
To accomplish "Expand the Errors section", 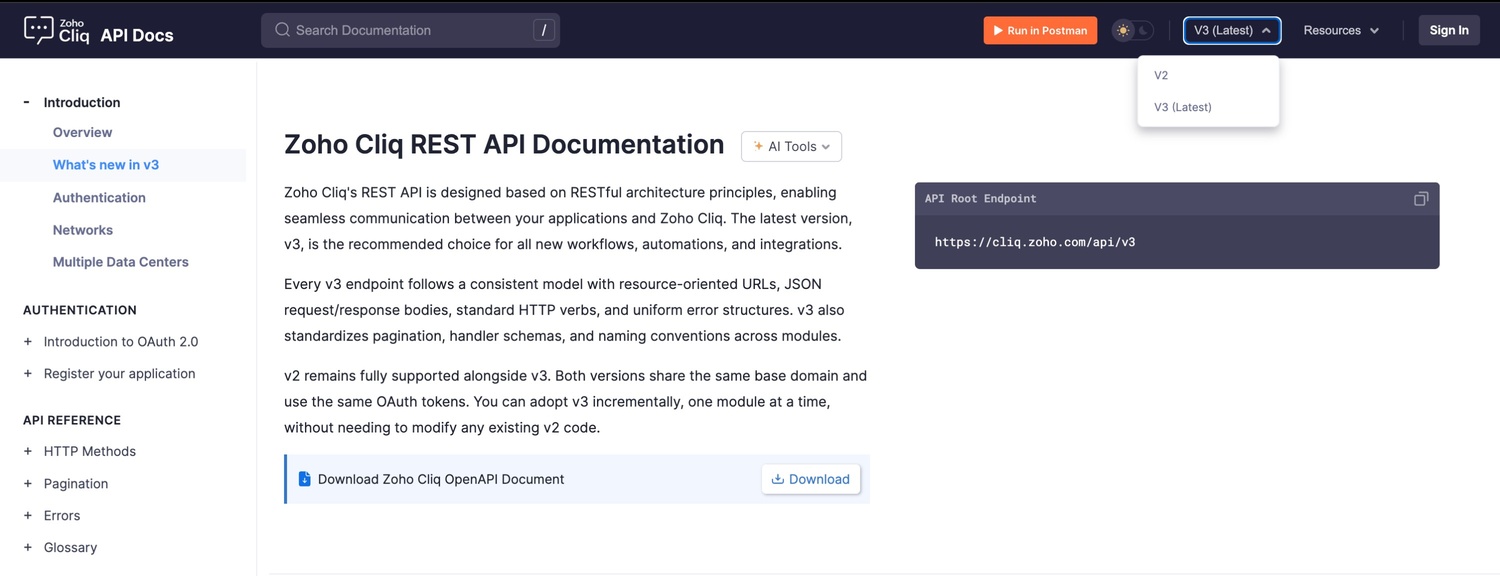I will pos(27,516).
